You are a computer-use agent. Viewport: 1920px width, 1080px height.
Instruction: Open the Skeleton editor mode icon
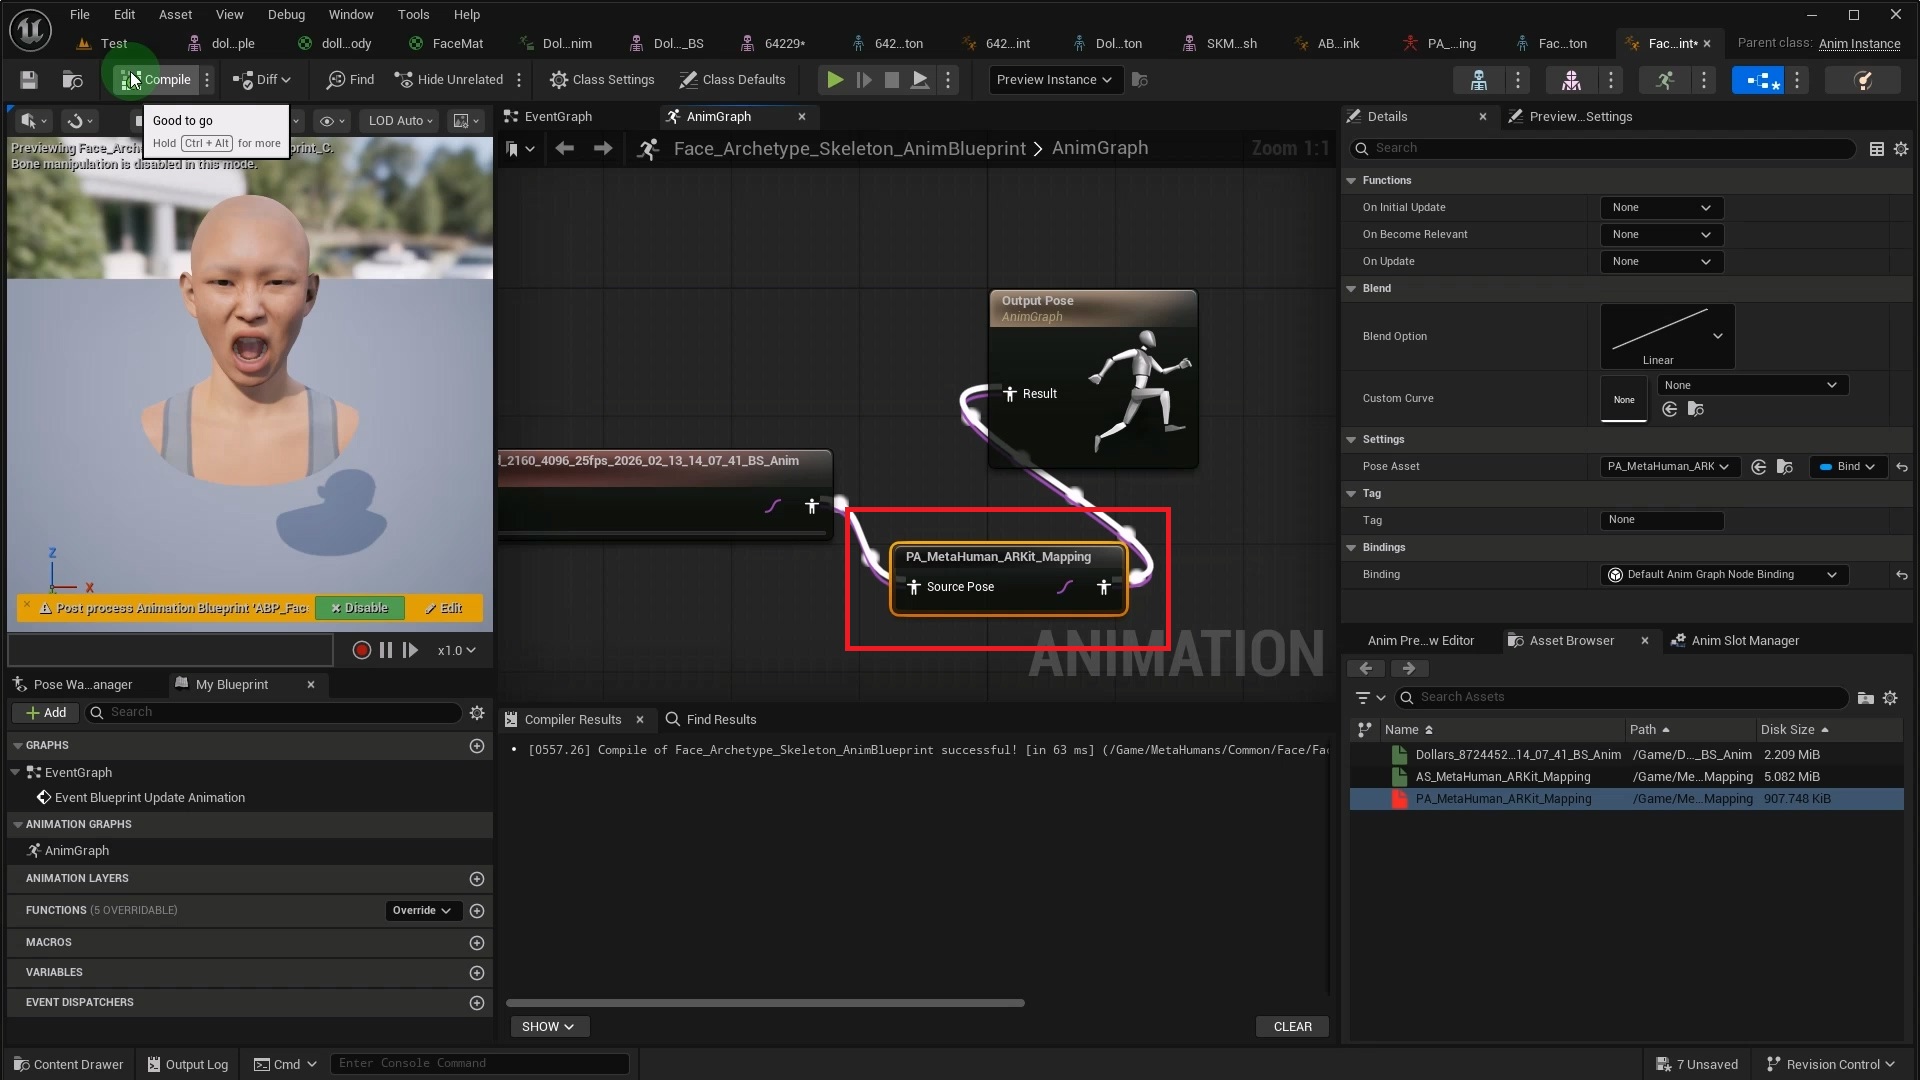click(x=1480, y=80)
